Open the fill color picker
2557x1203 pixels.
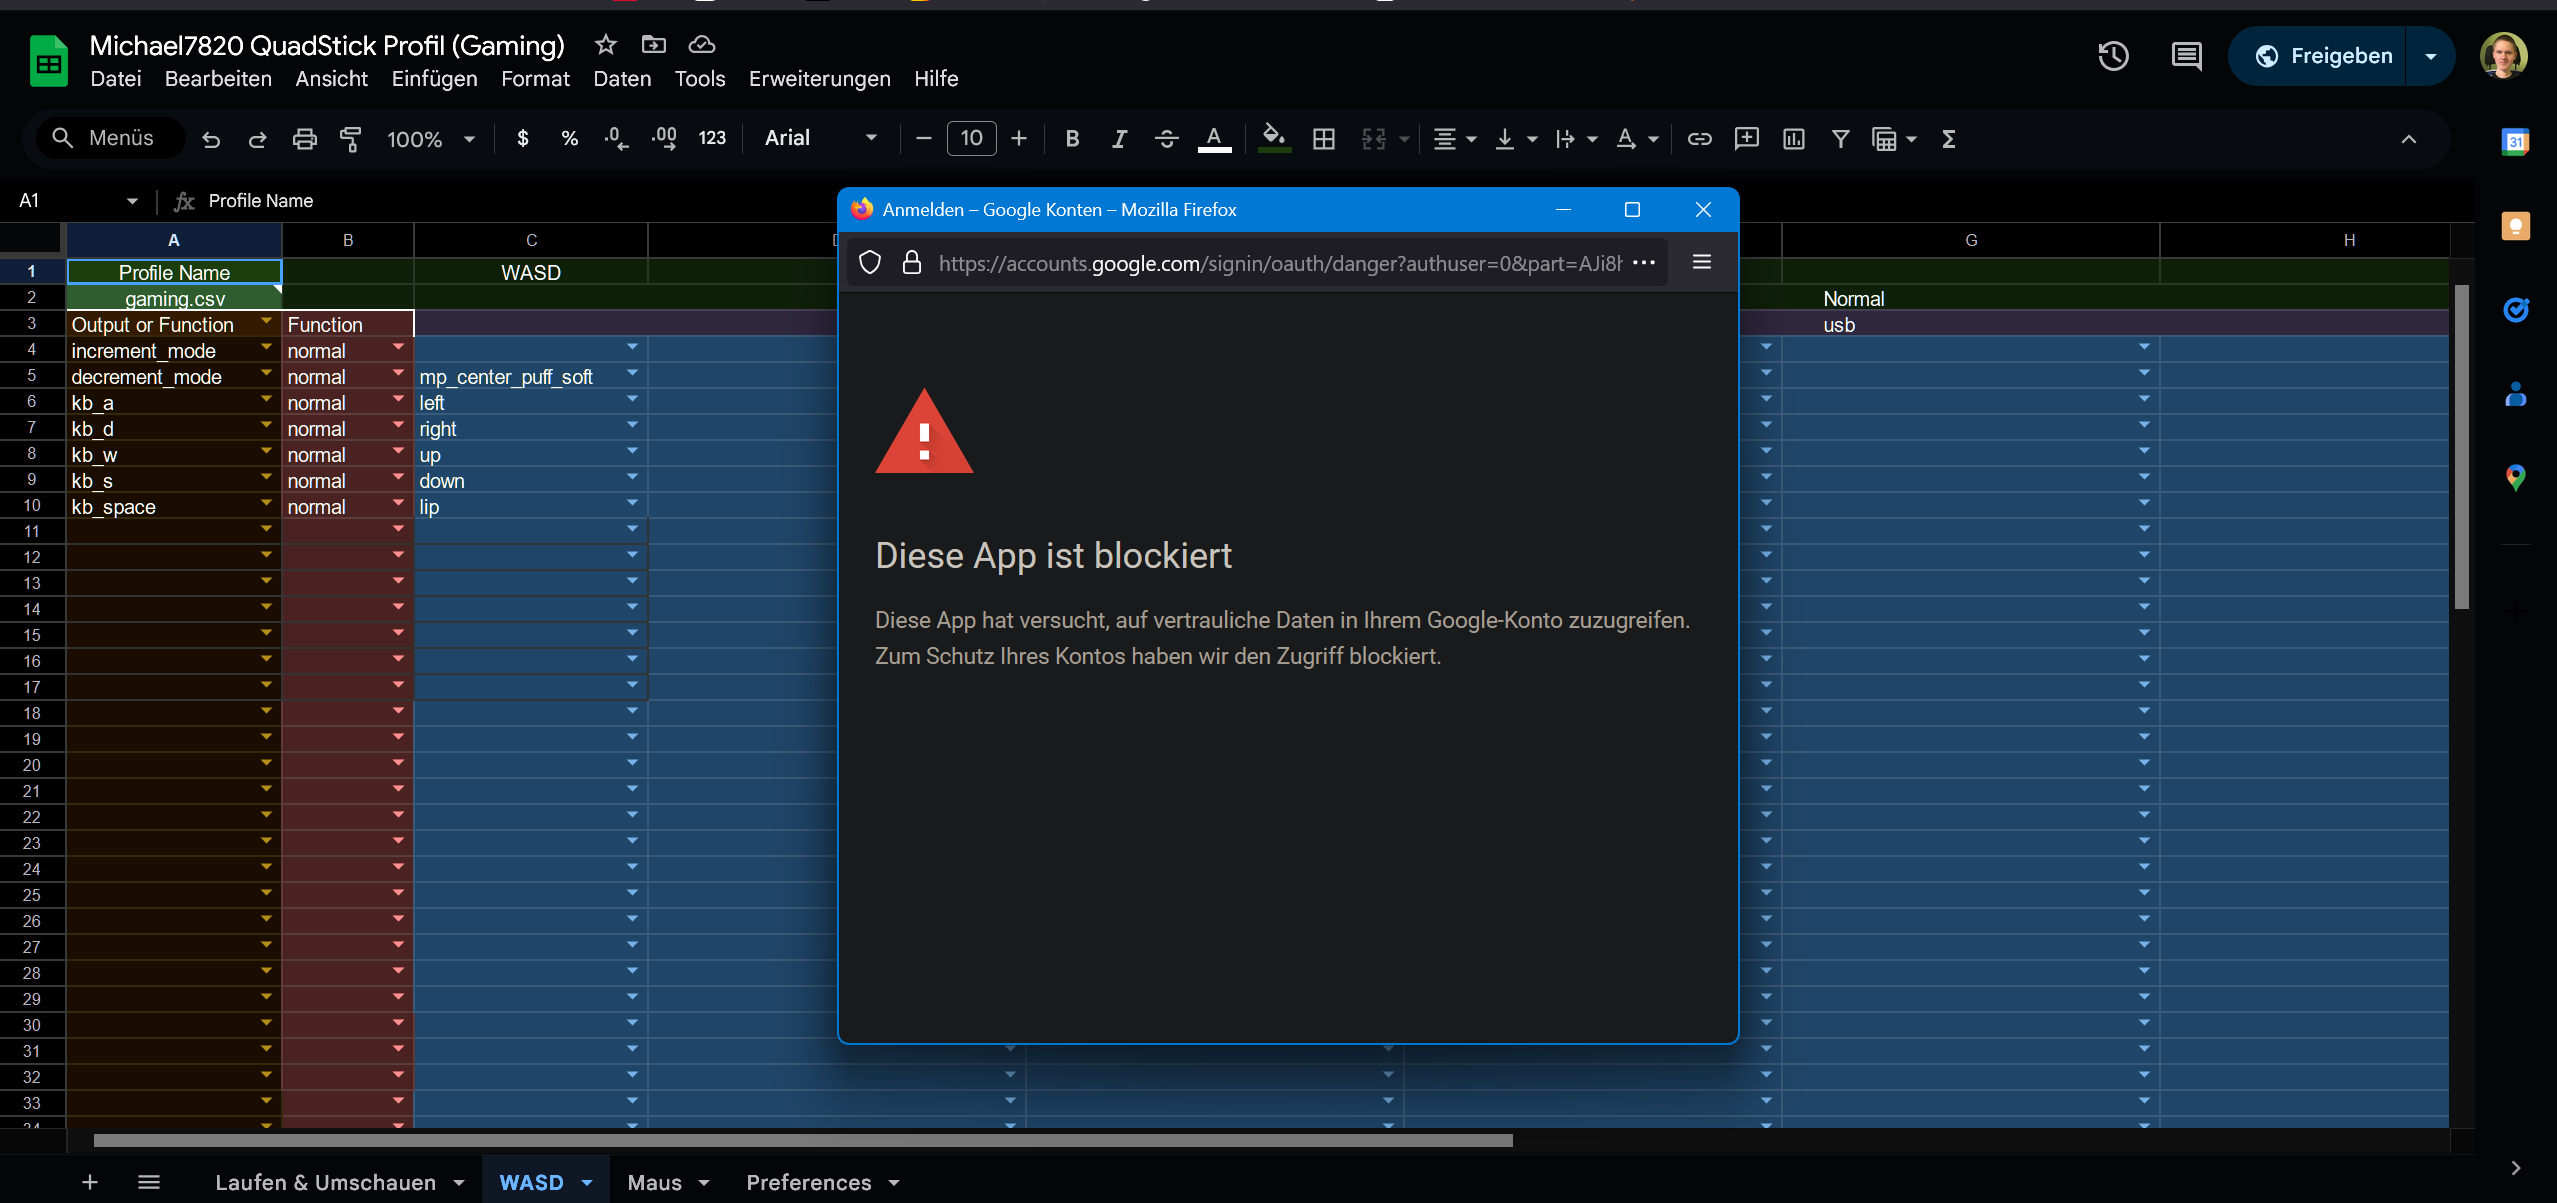pos(1273,139)
